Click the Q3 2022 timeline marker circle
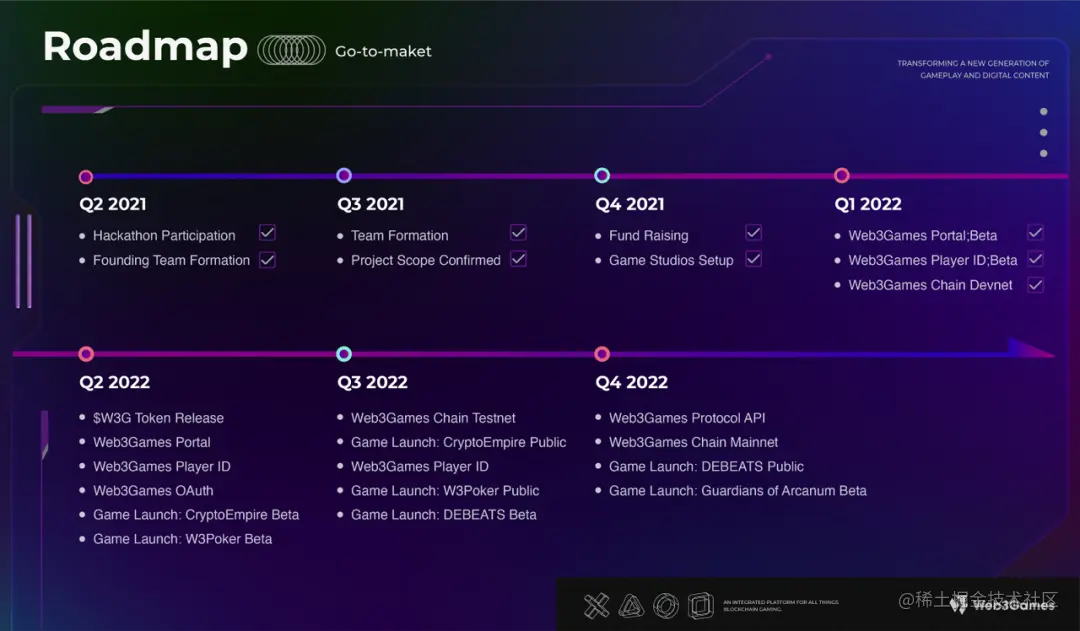This screenshot has width=1080, height=631. pyautogui.click(x=344, y=354)
